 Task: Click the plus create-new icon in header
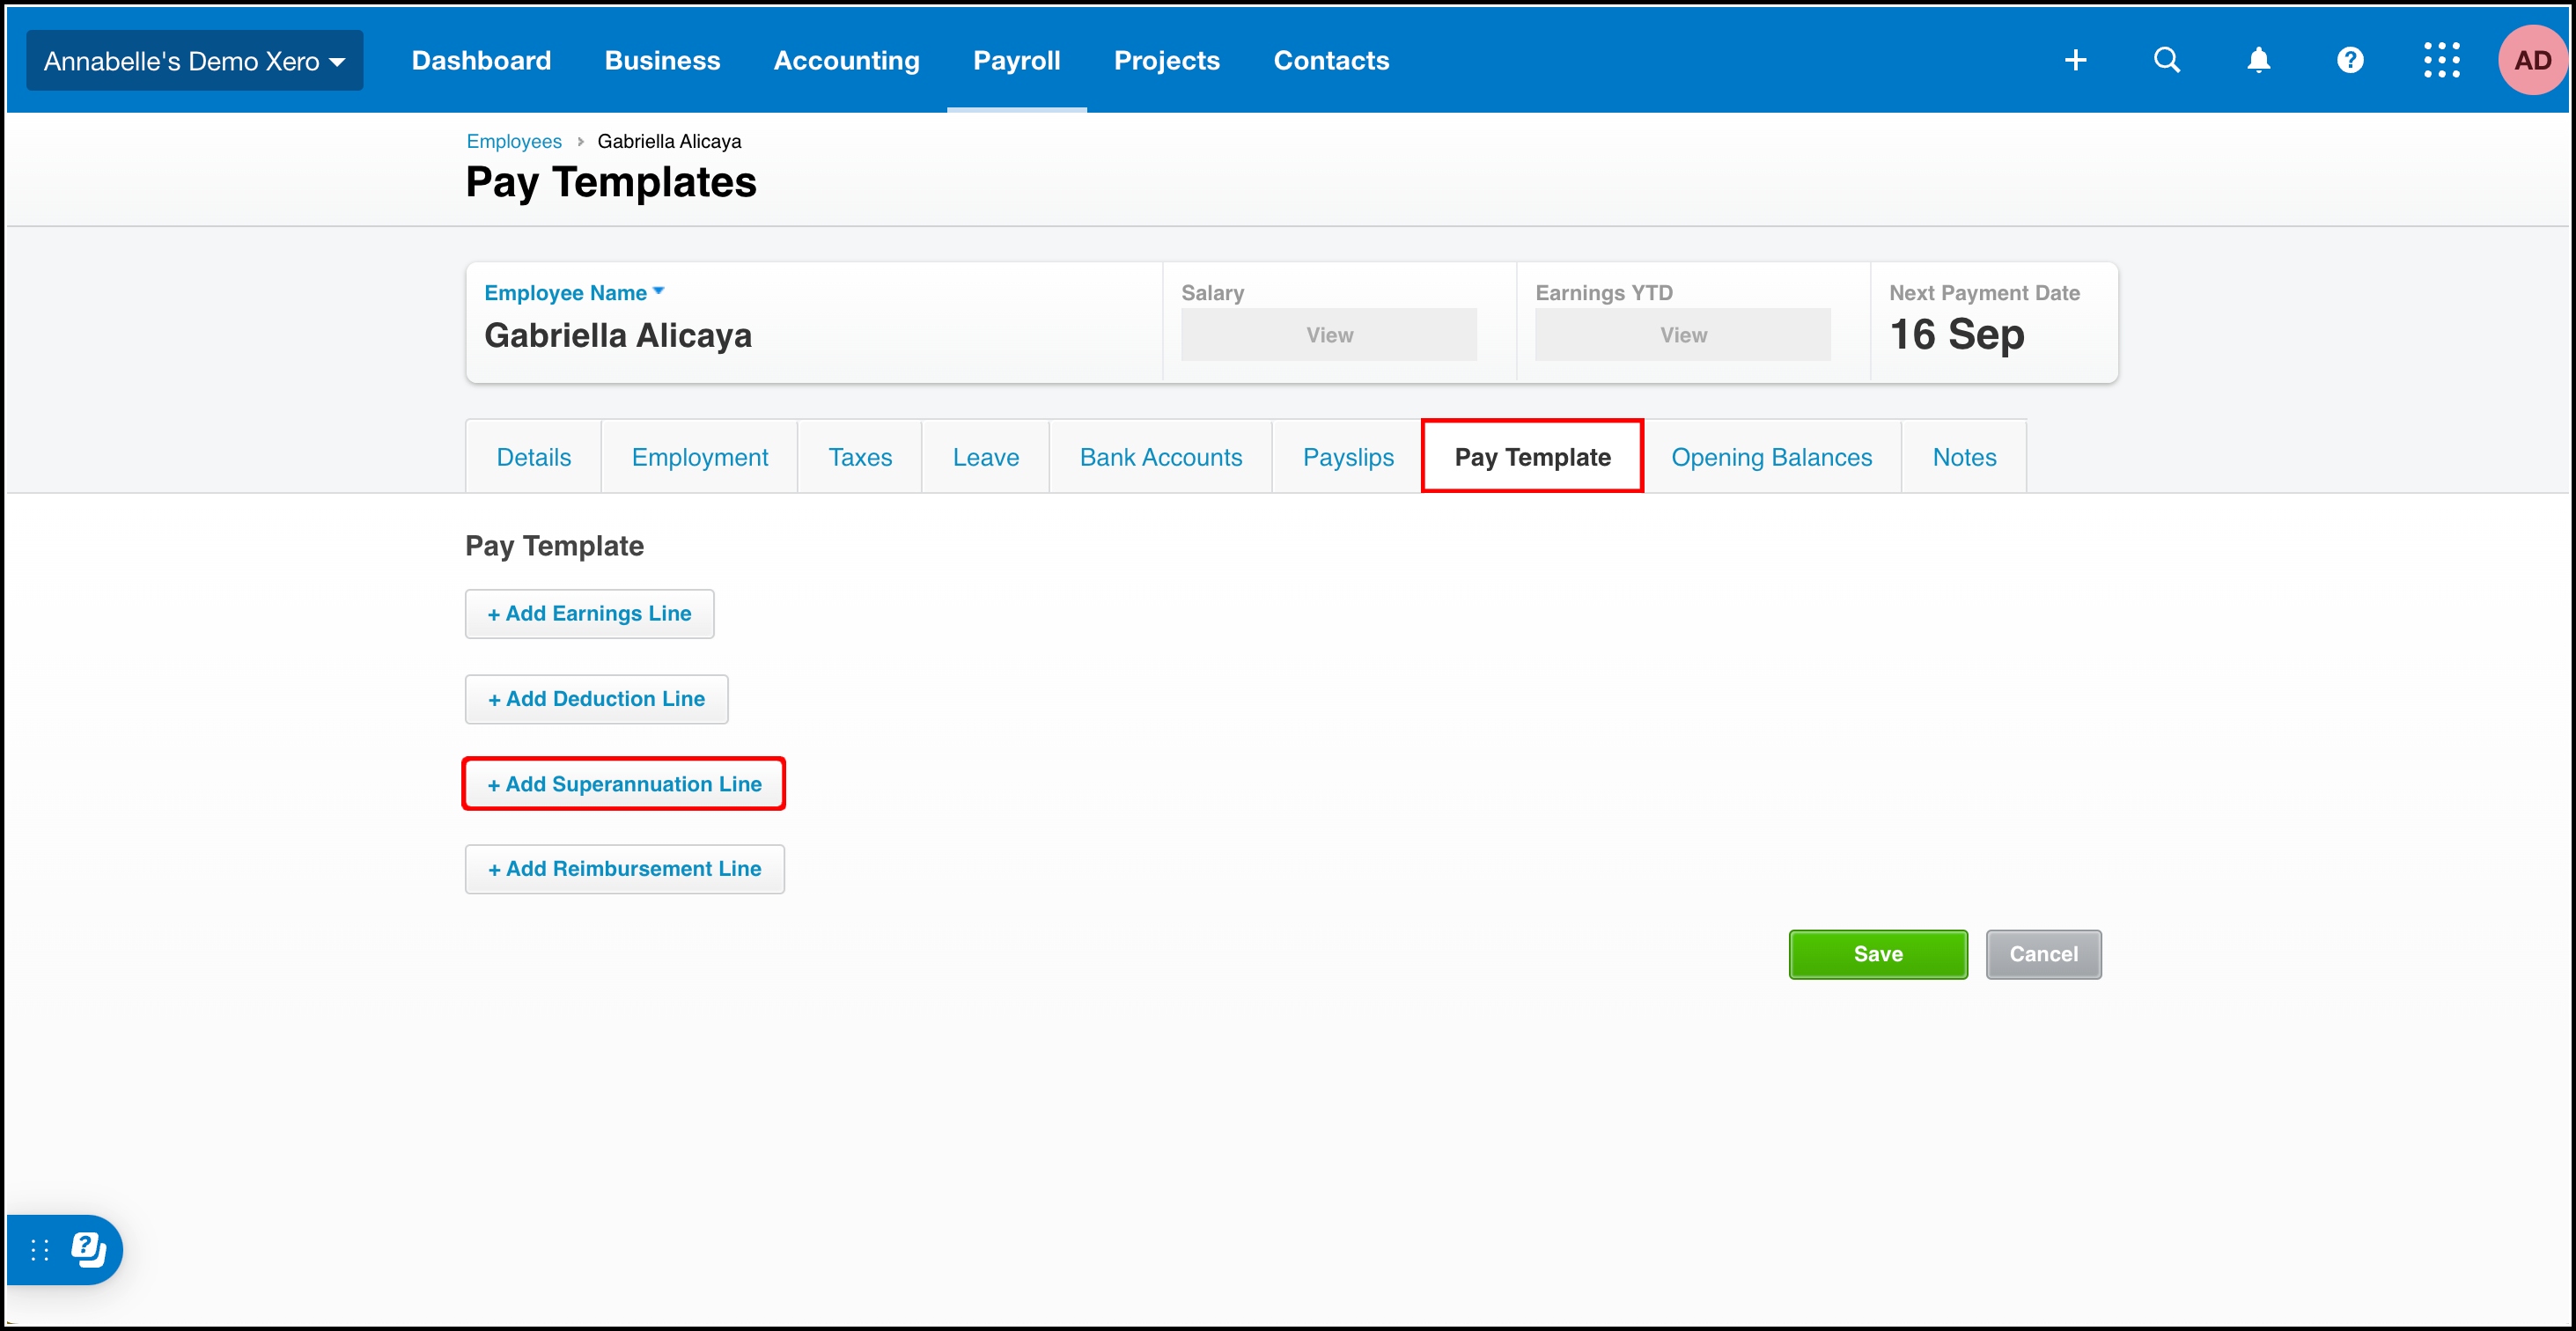pos(2075,60)
